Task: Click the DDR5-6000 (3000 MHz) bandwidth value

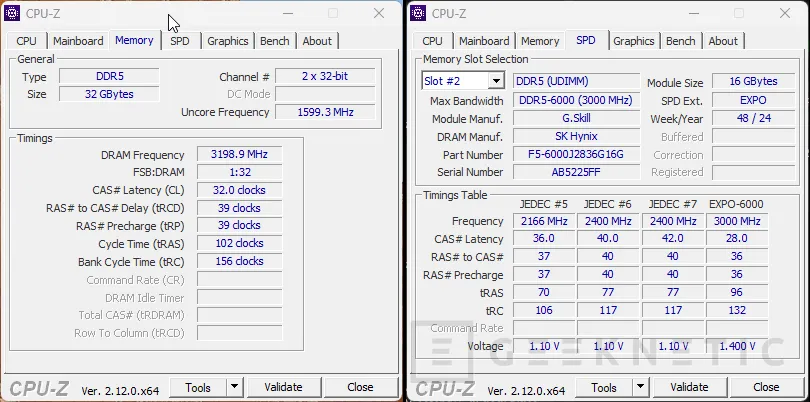Action: (x=577, y=100)
